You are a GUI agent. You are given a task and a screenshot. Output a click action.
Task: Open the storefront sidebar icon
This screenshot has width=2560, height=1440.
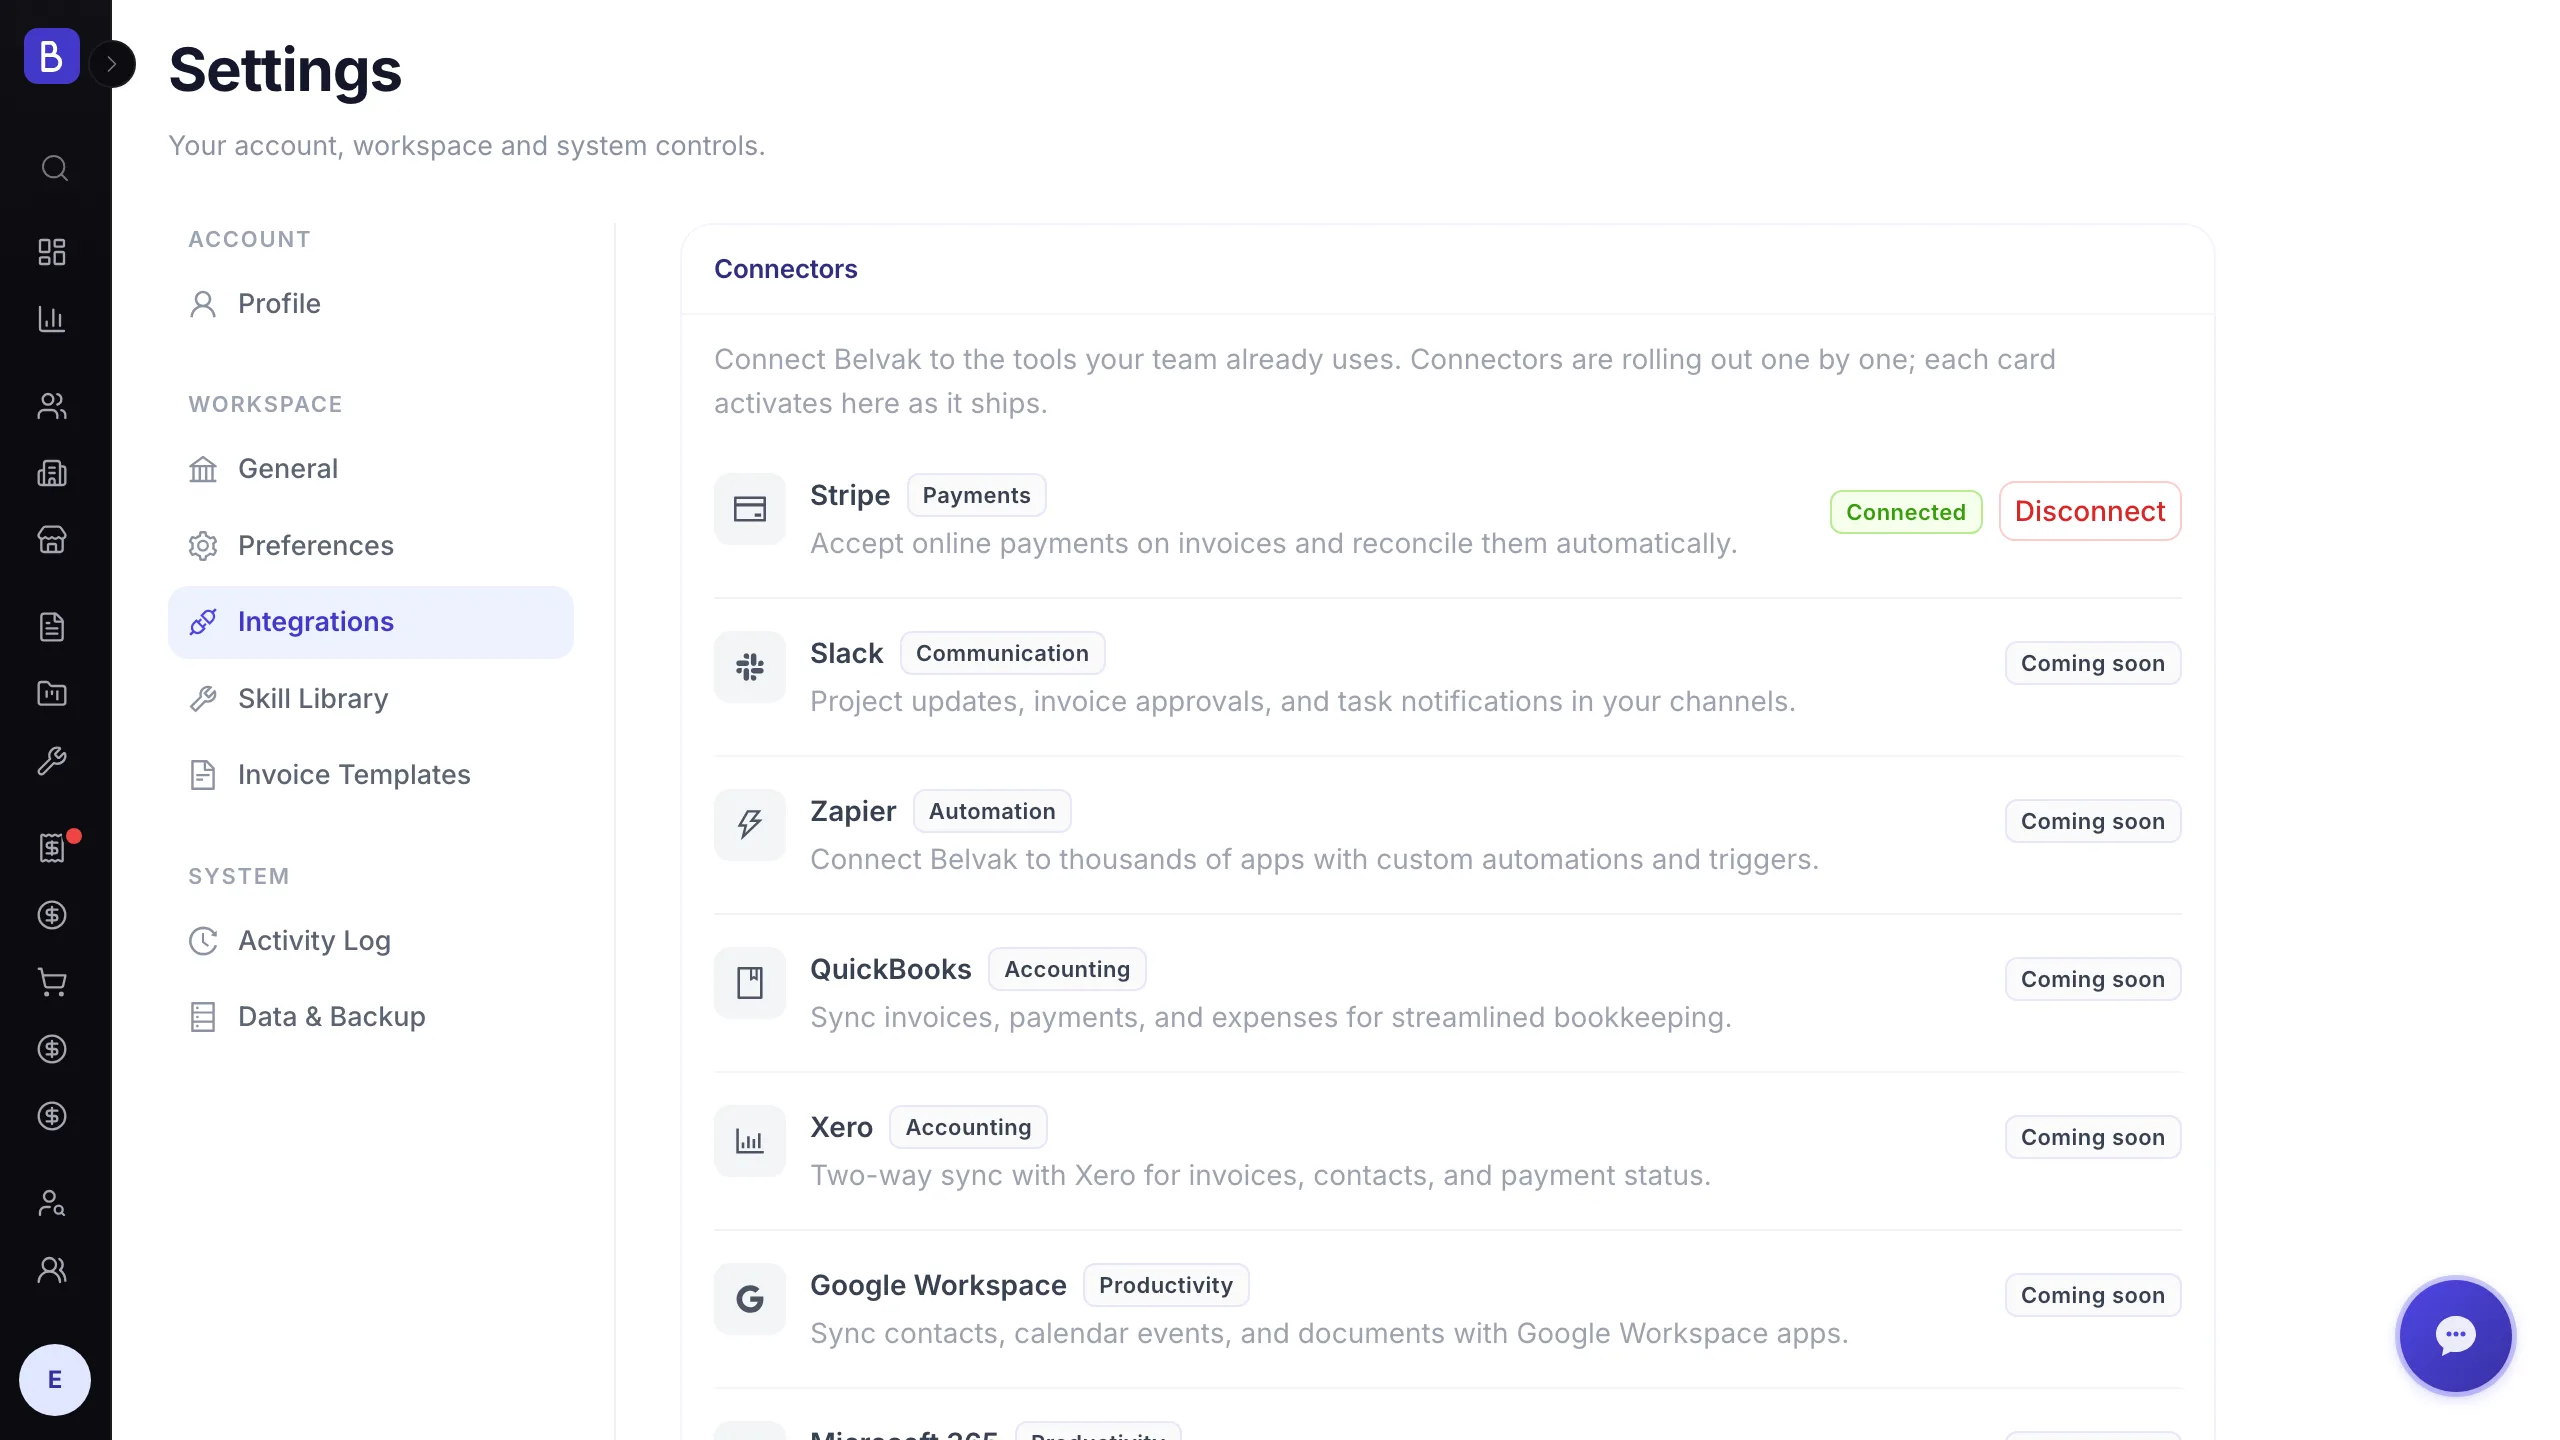52,540
